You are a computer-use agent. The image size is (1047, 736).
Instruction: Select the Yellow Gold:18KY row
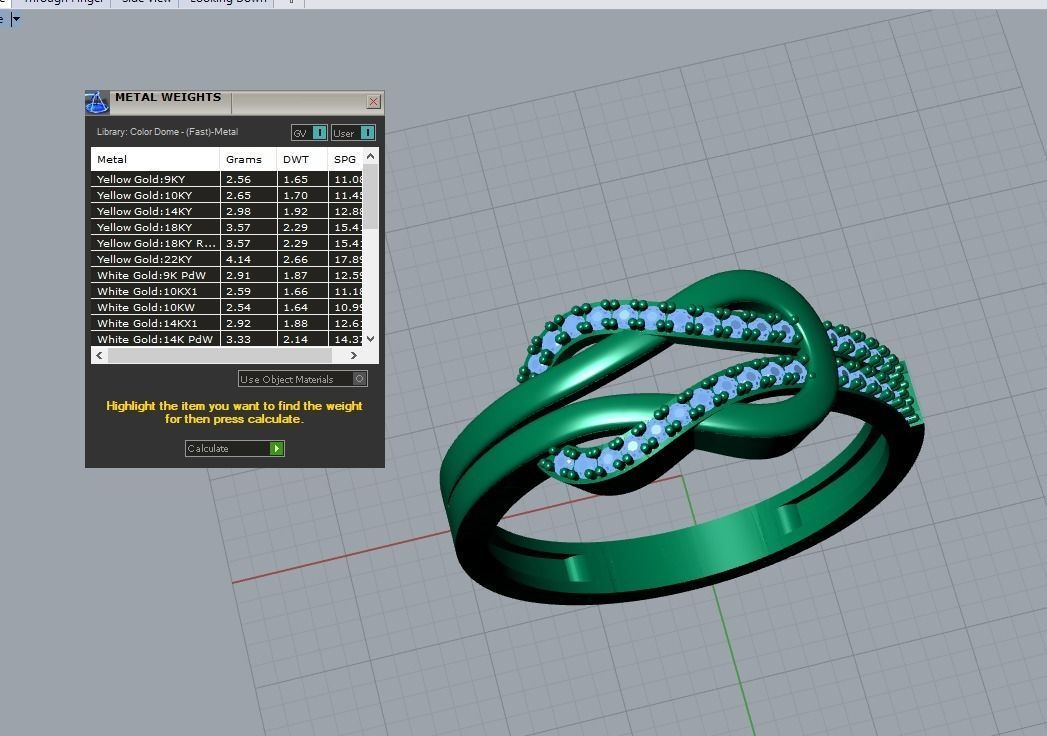pos(226,227)
